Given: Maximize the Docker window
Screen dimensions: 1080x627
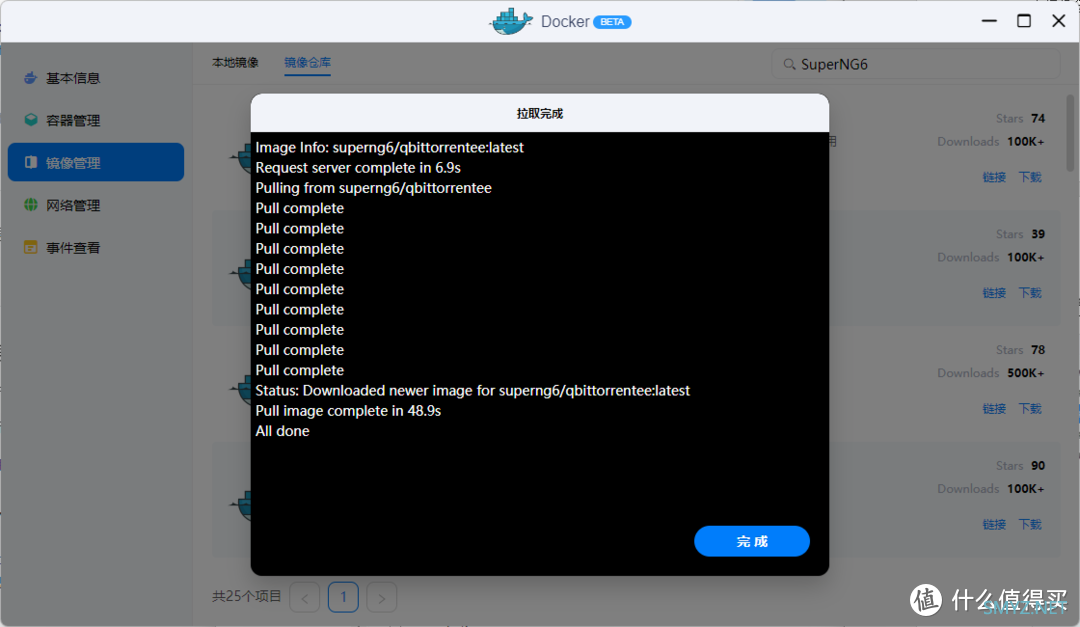Looking at the screenshot, I should (1024, 21).
